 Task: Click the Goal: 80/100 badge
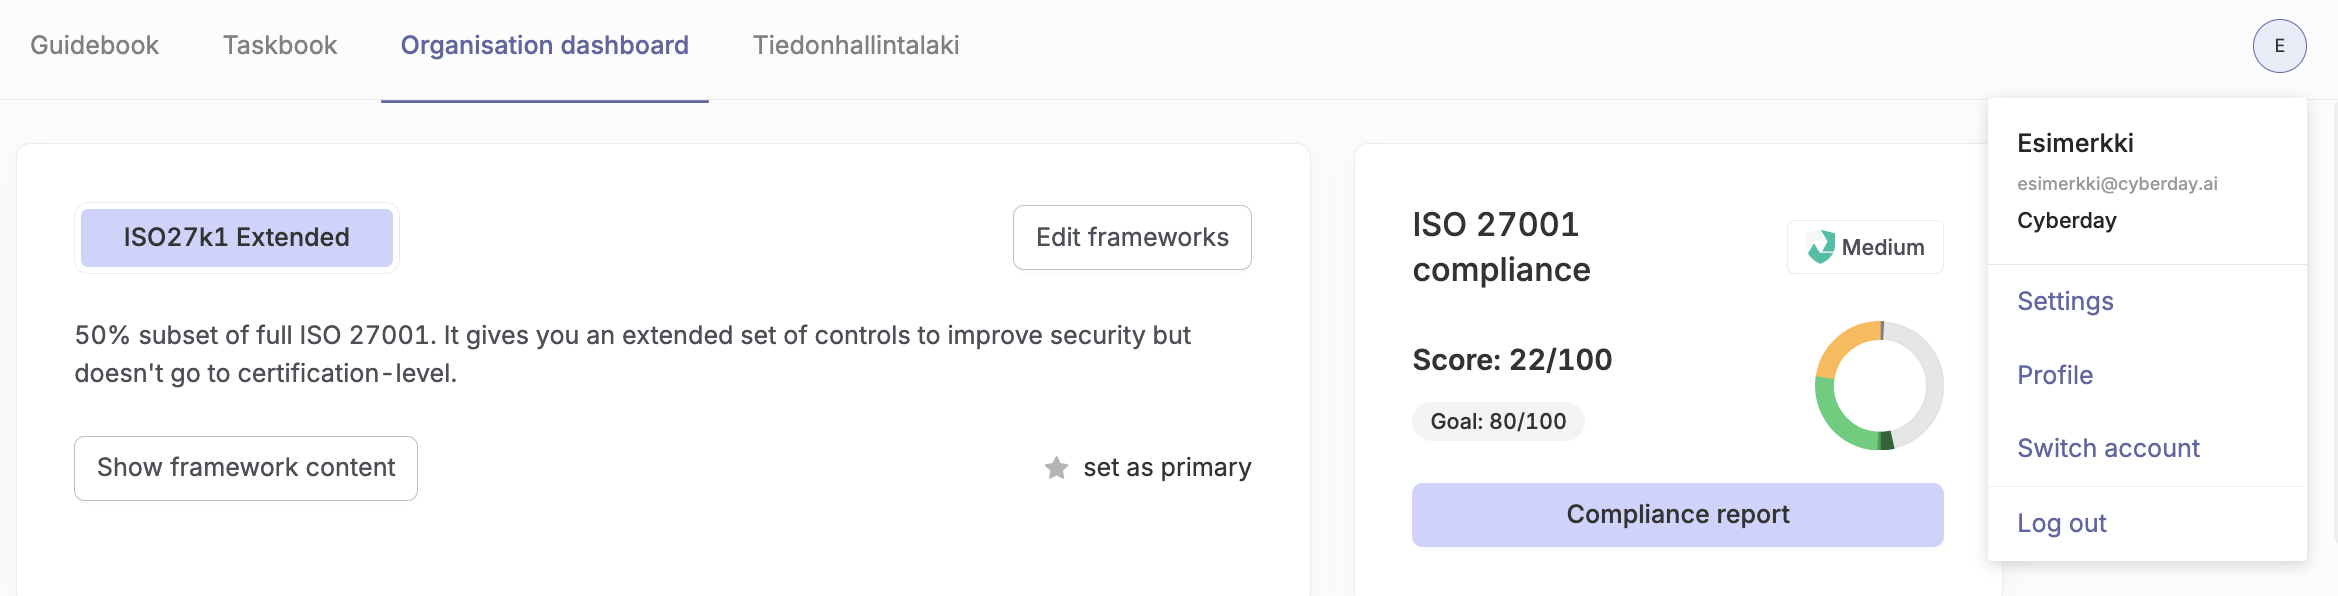click(1498, 421)
